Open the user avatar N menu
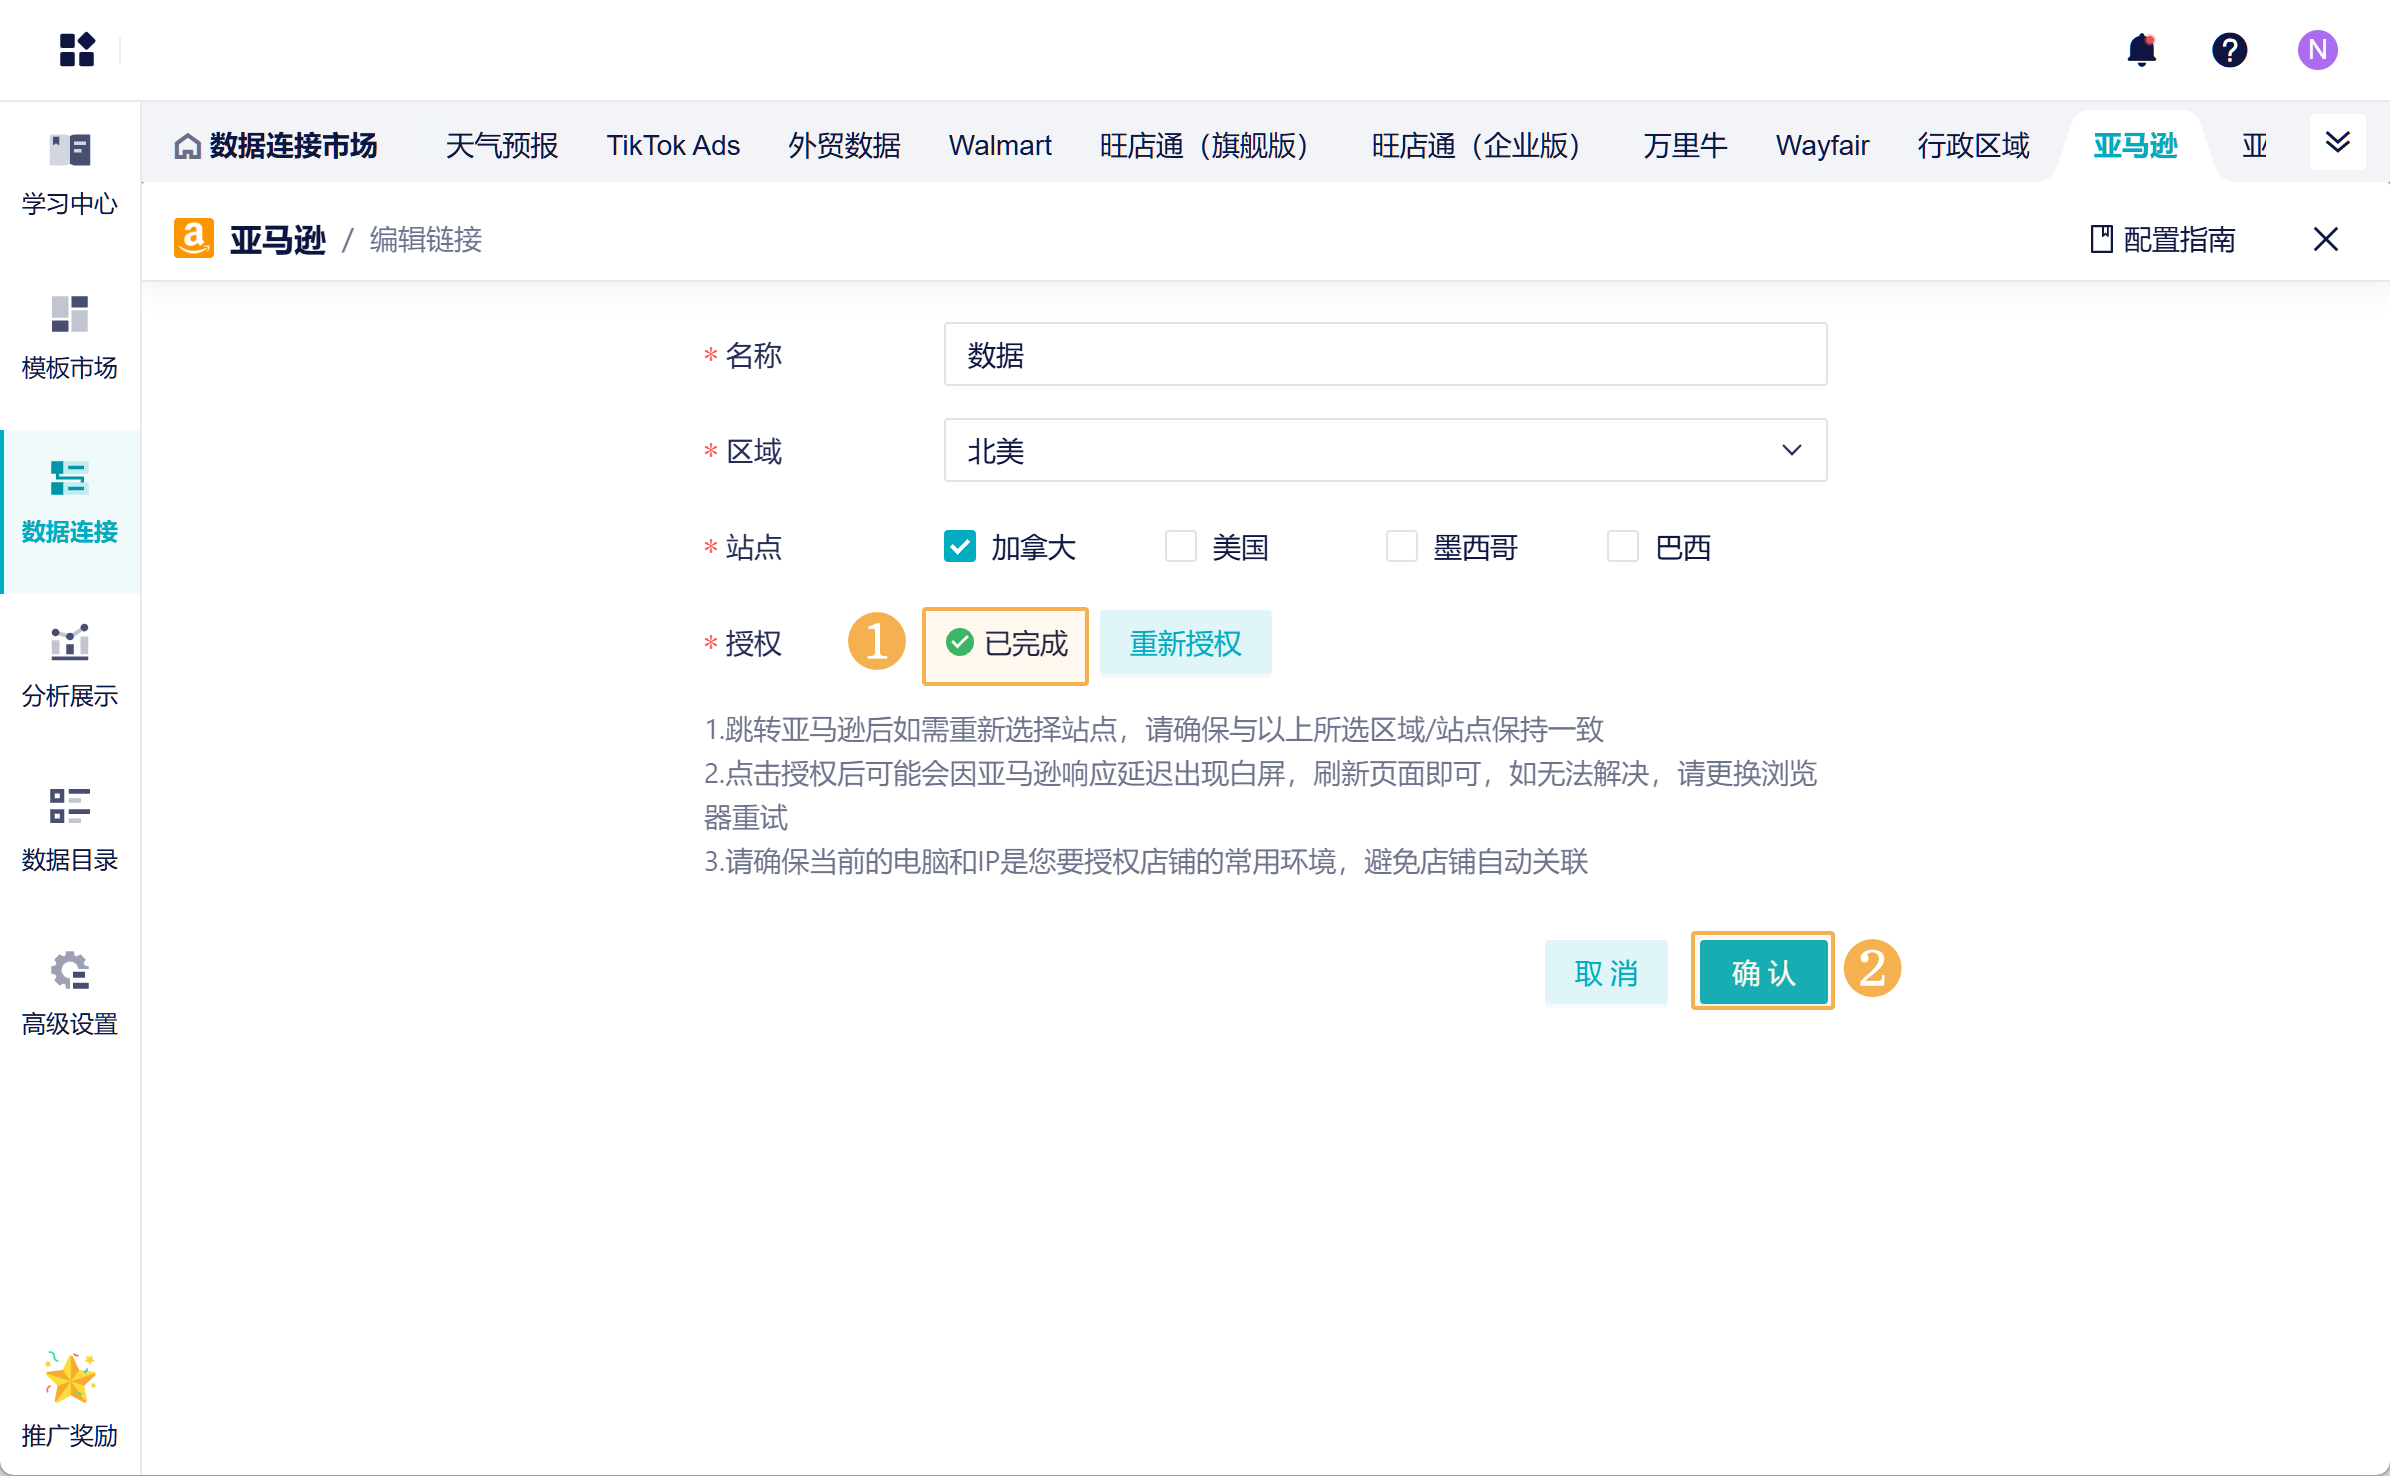2390x1476 pixels. click(2317, 49)
